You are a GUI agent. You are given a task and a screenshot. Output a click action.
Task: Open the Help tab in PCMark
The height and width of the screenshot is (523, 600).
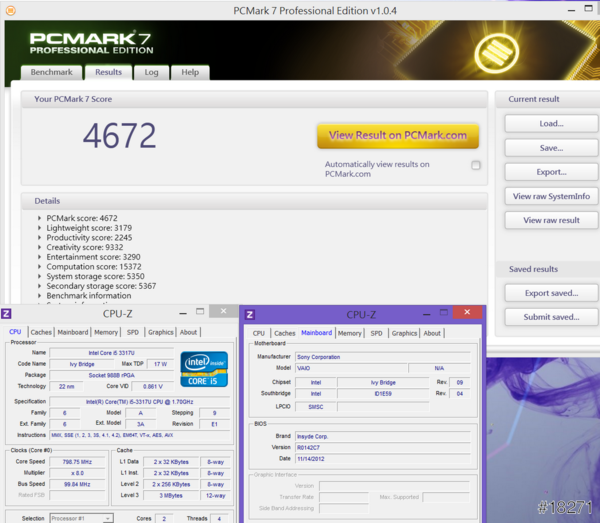pos(189,72)
